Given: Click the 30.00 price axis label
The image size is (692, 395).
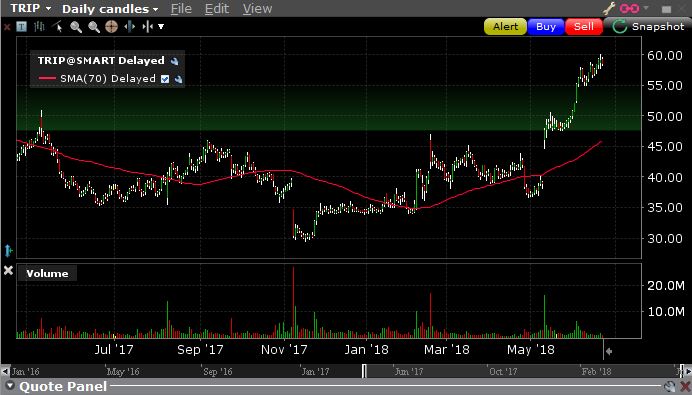Looking at the screenshot, I should pyautogui.click(x=665, y=239).
